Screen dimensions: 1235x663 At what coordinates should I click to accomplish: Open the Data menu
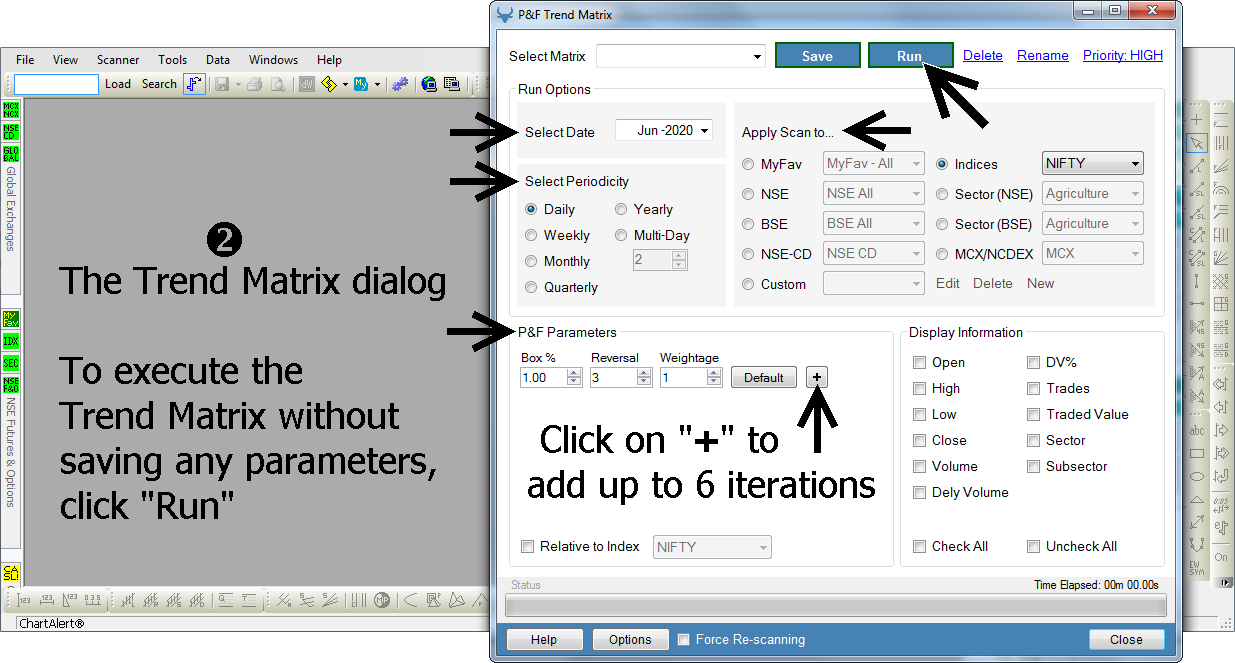(218, 60)
